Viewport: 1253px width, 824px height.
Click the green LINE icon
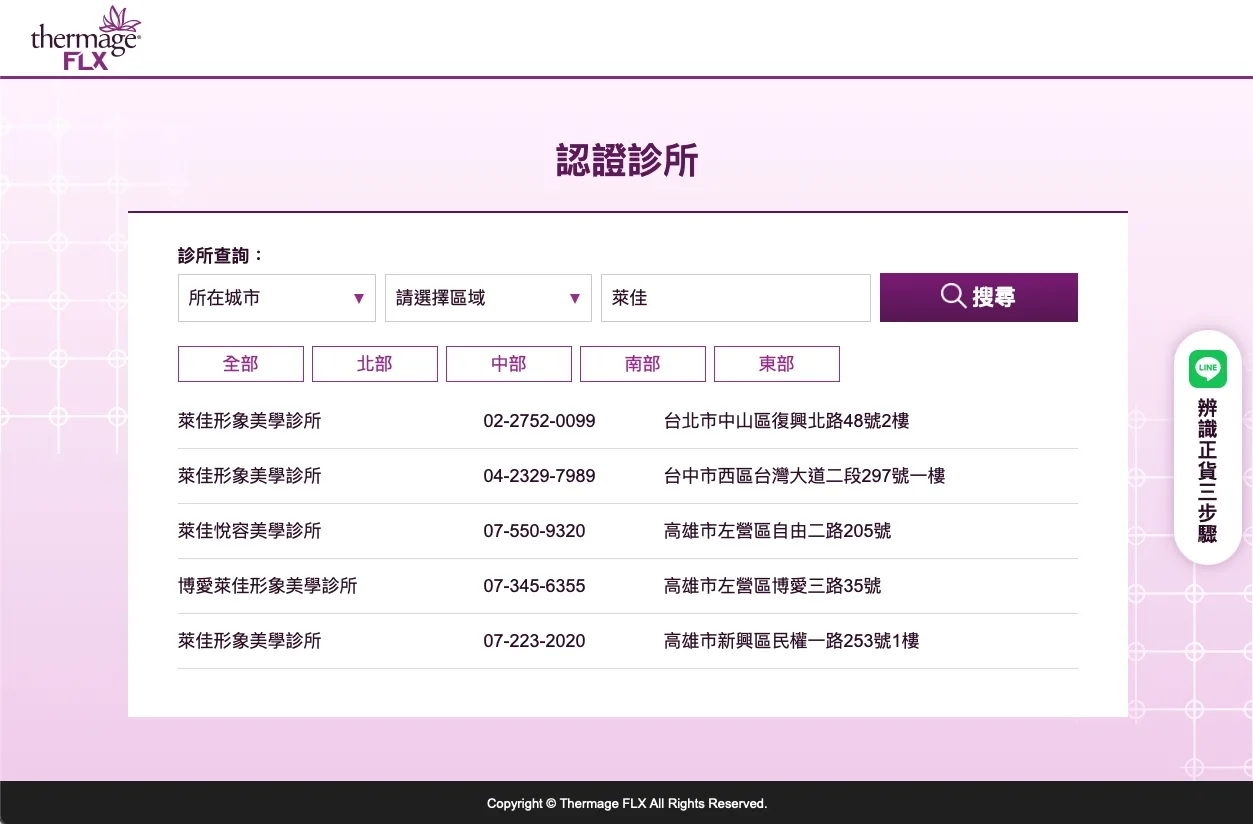(x=1207, y=368)
